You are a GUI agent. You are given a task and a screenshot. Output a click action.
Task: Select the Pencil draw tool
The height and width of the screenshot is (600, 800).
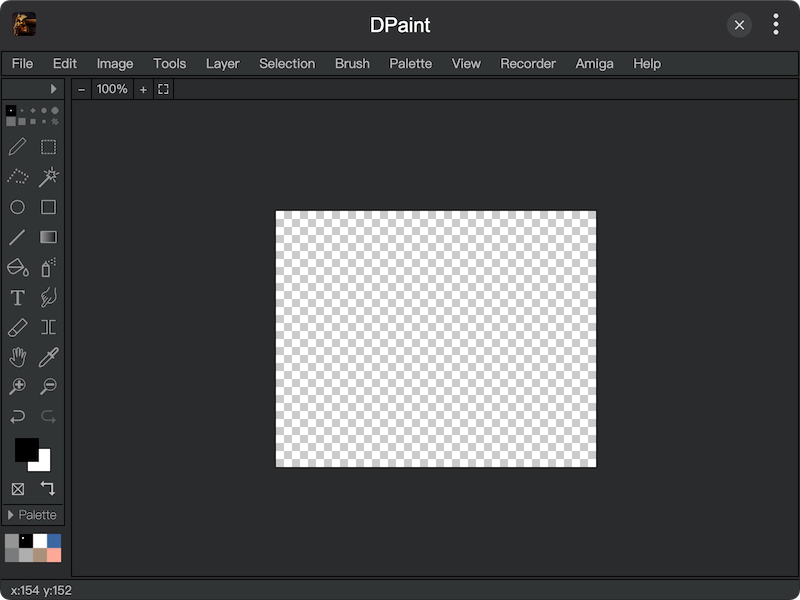(x=17, y=147)
